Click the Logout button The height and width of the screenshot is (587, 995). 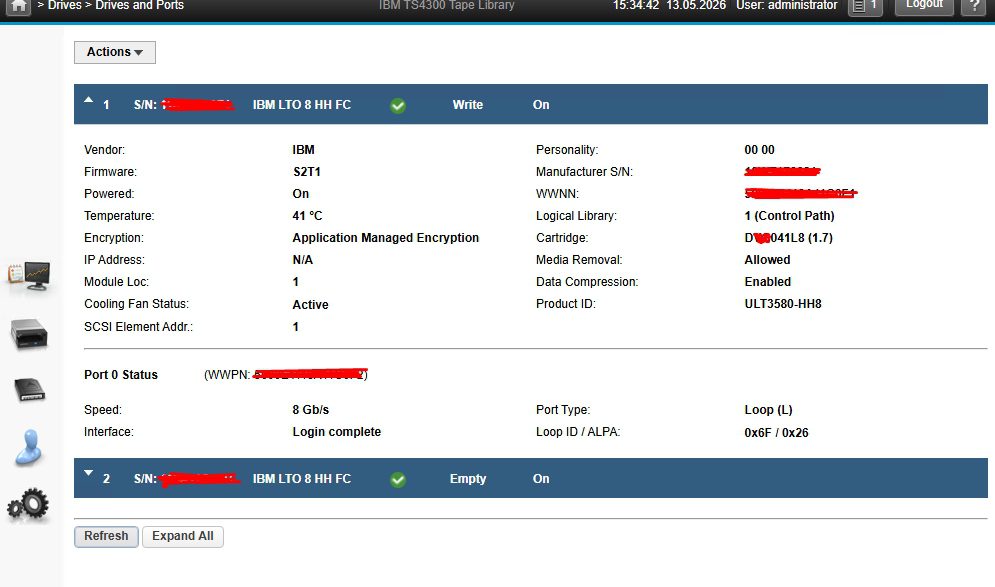tap(924, 6)
